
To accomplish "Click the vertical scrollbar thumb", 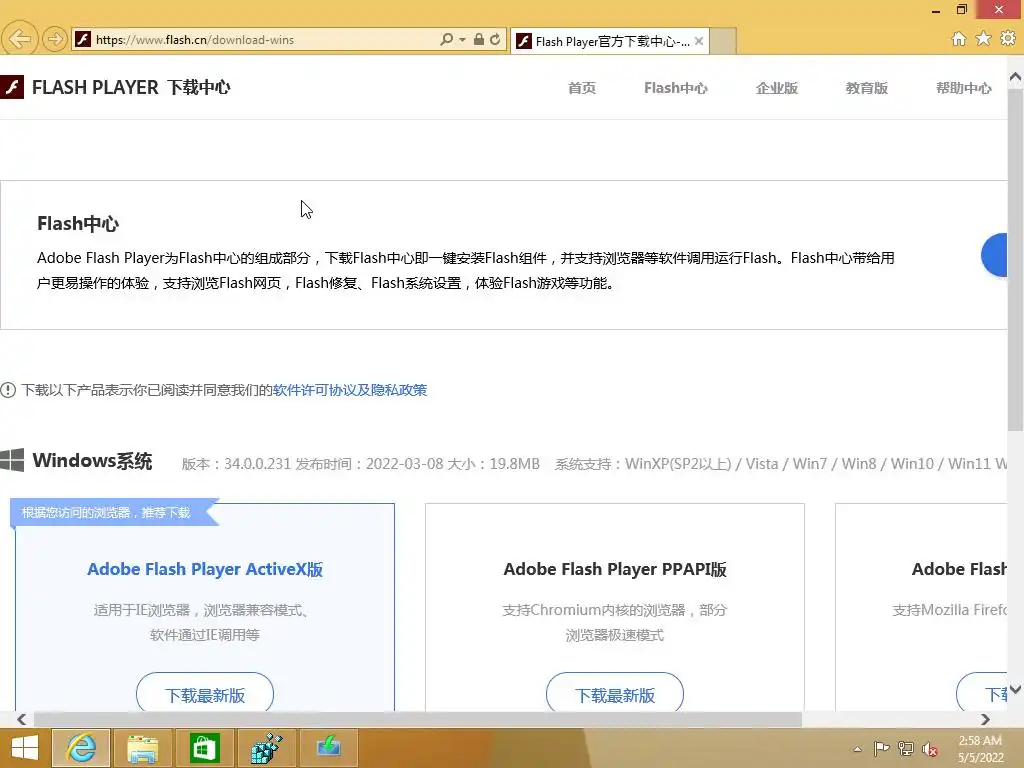I will [1016, 259].
